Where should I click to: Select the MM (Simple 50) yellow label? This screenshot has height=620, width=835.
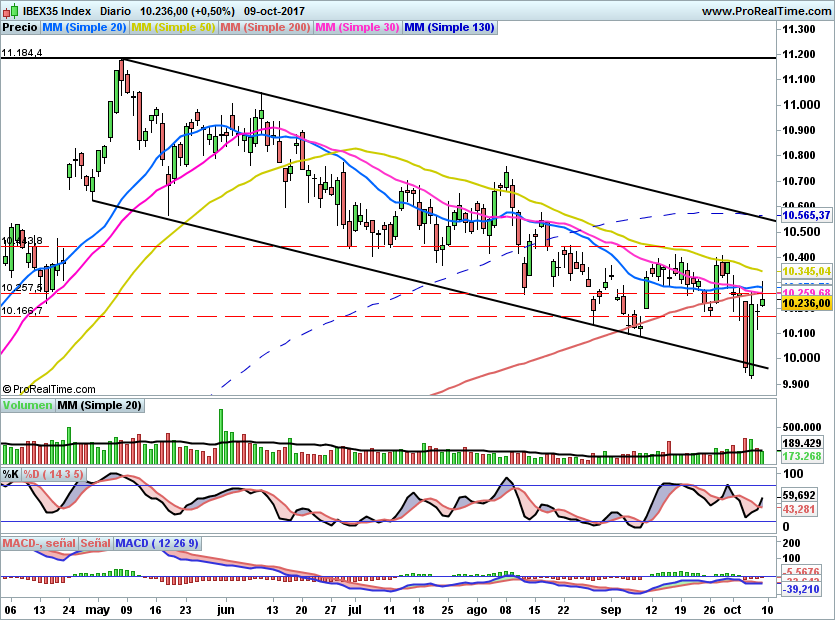click(x=173, y=27)
